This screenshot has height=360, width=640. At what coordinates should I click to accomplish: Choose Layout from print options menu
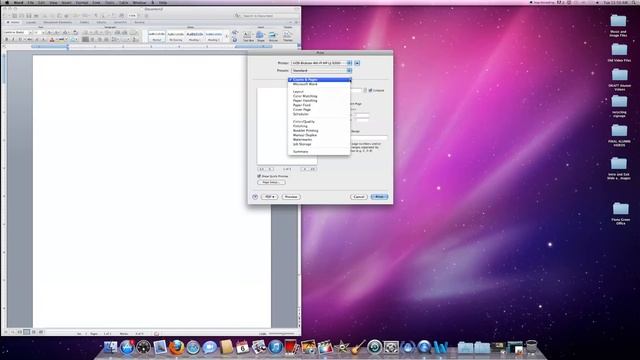coord(319,92)
